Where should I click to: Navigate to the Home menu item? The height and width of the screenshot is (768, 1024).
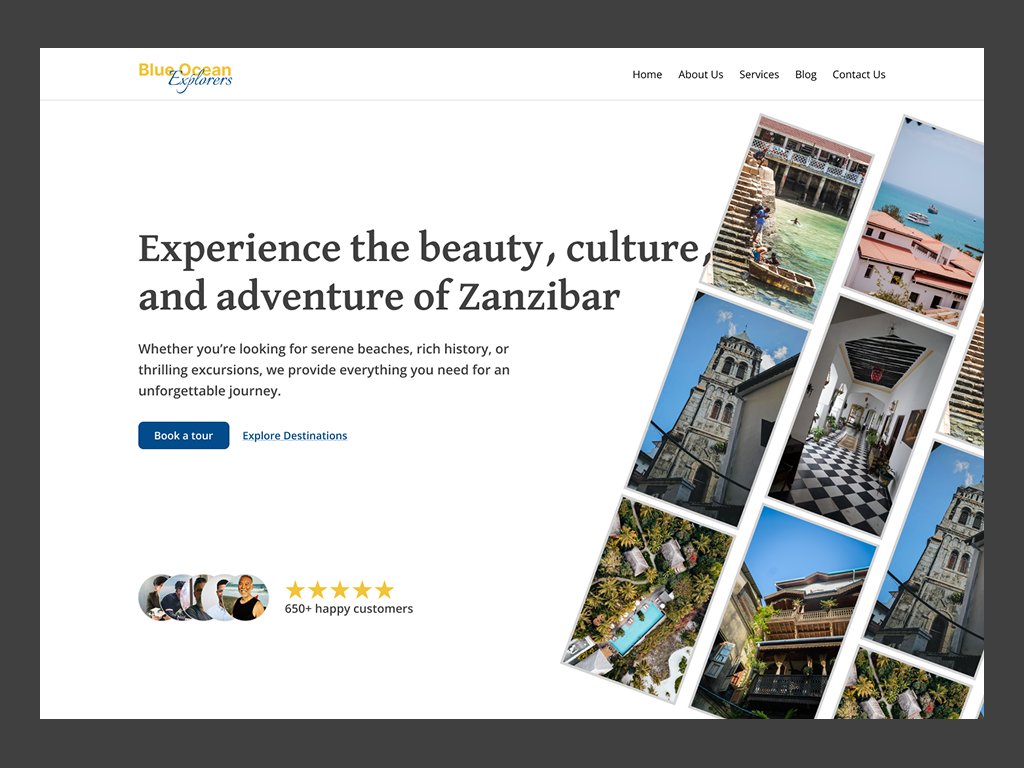647,74
